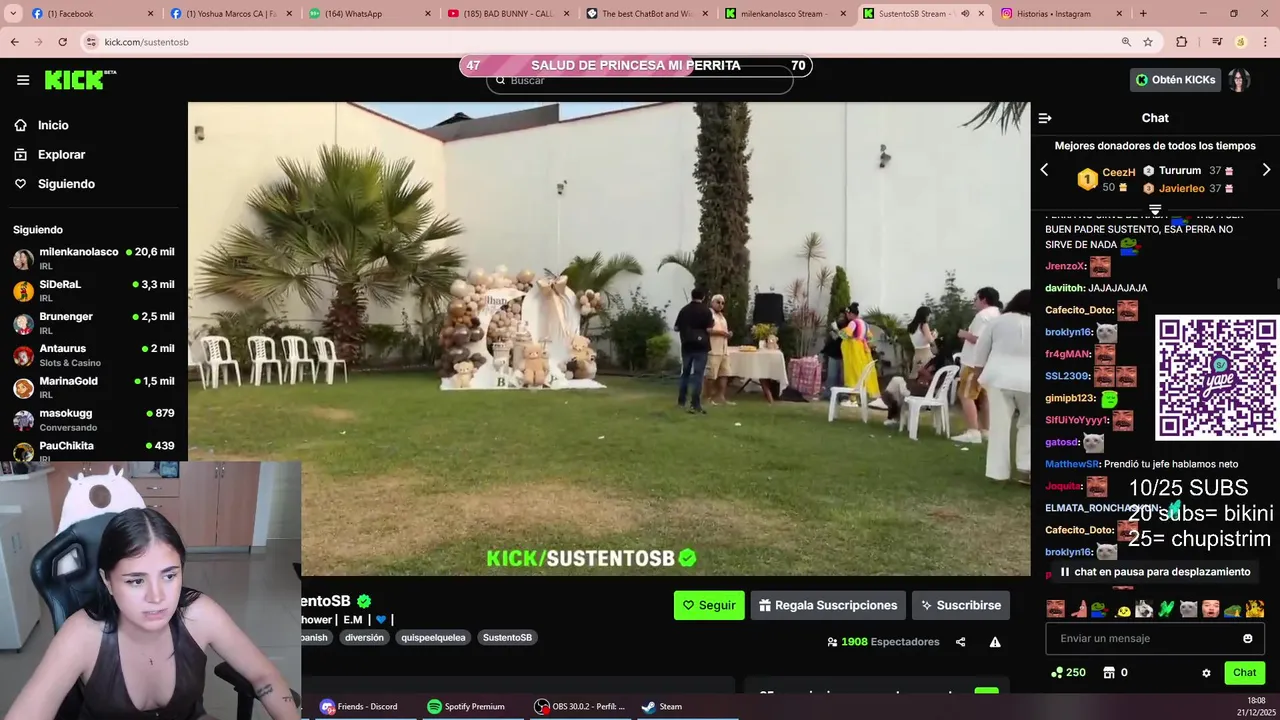Insert the Patrick star quick emote
Image resolution: width=1280 pixels, height=720 pixels.
pos(1078,609)
